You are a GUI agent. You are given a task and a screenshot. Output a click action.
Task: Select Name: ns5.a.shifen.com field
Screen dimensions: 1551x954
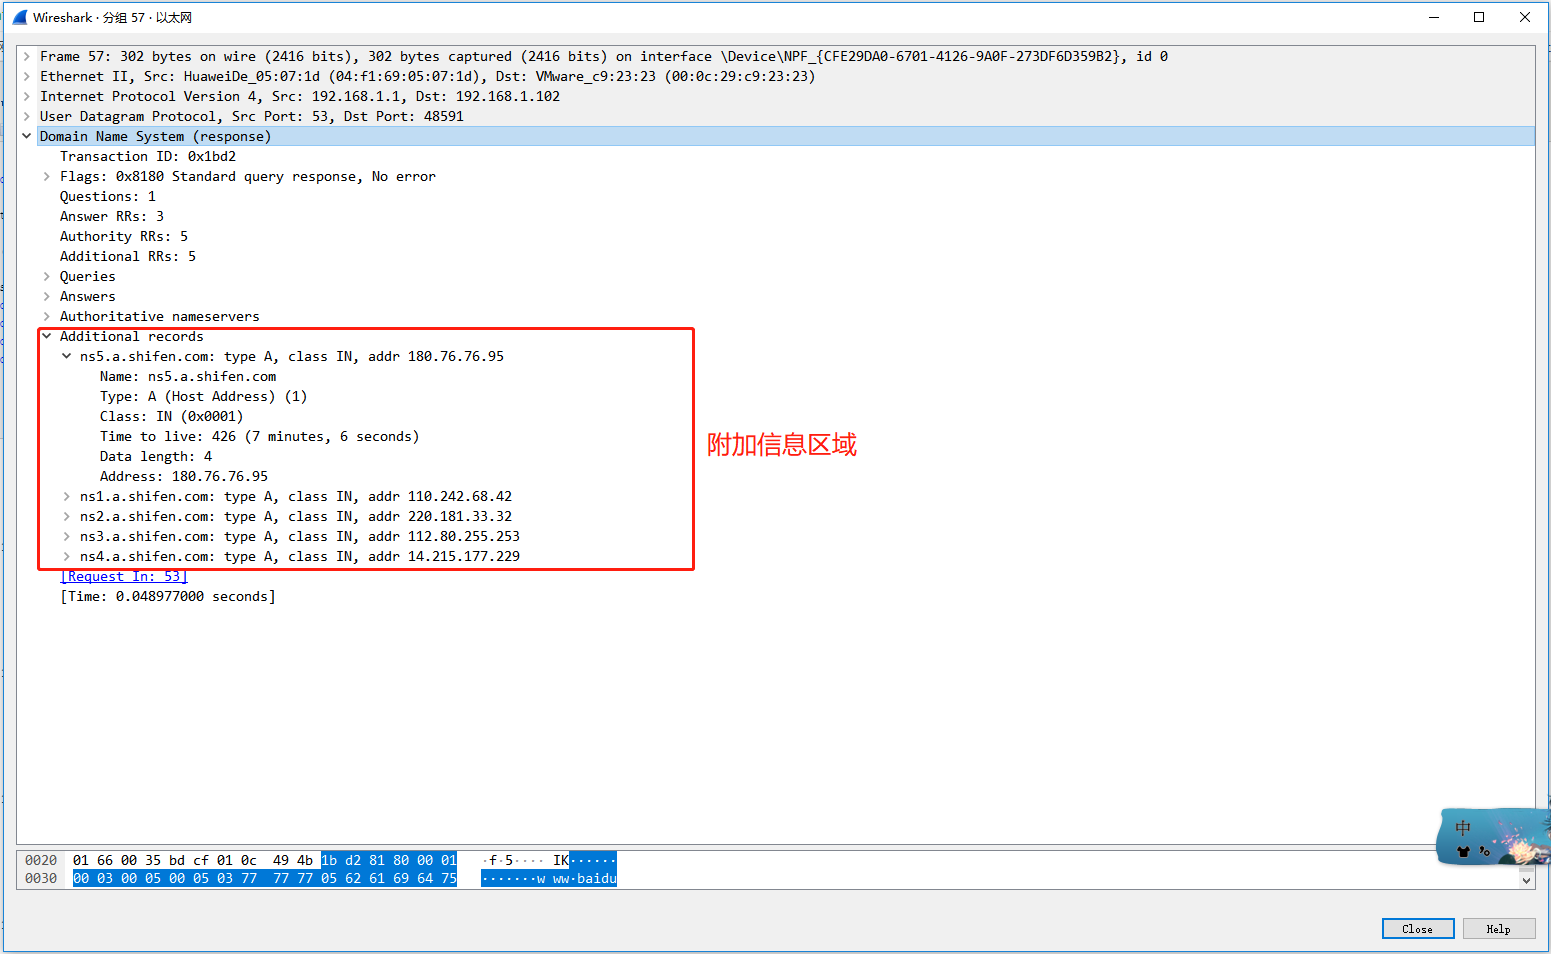pyautogui.click(x=188, y=377)
